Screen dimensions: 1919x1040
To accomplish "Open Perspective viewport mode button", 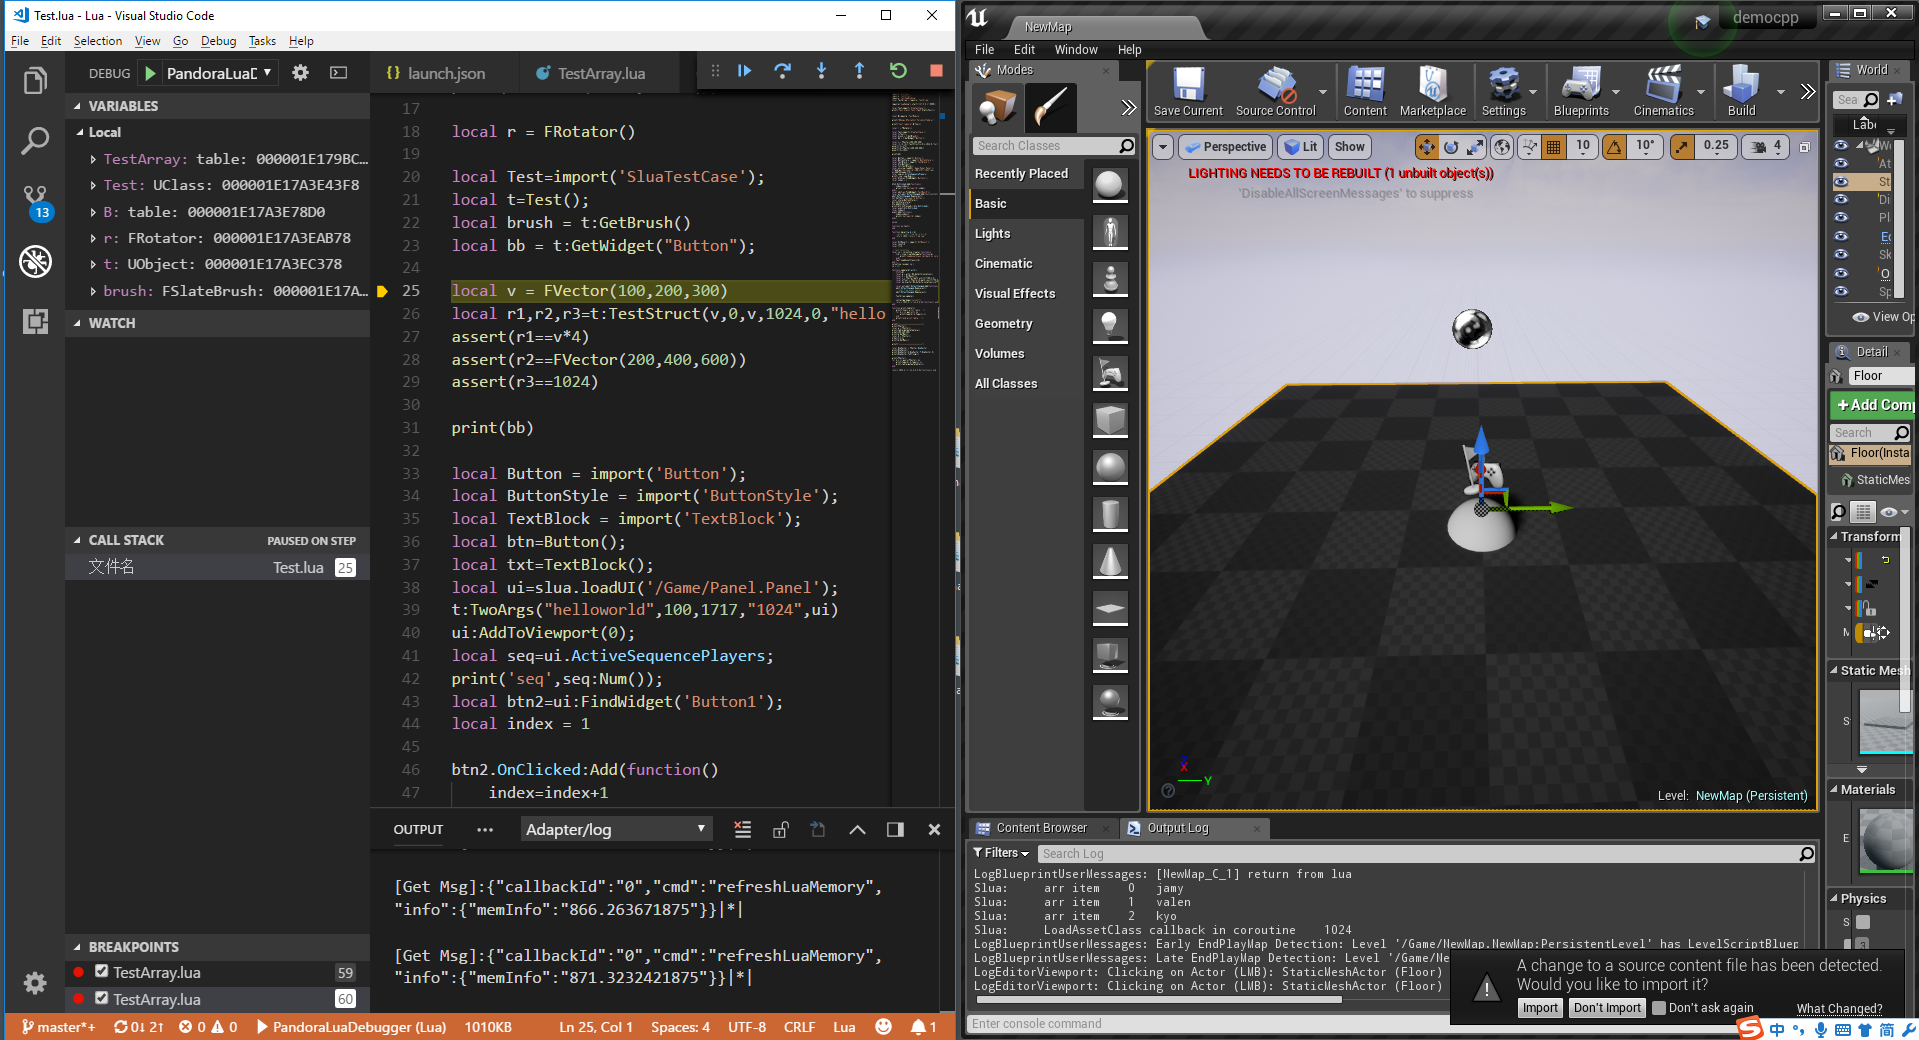I will click(1225, 147).
